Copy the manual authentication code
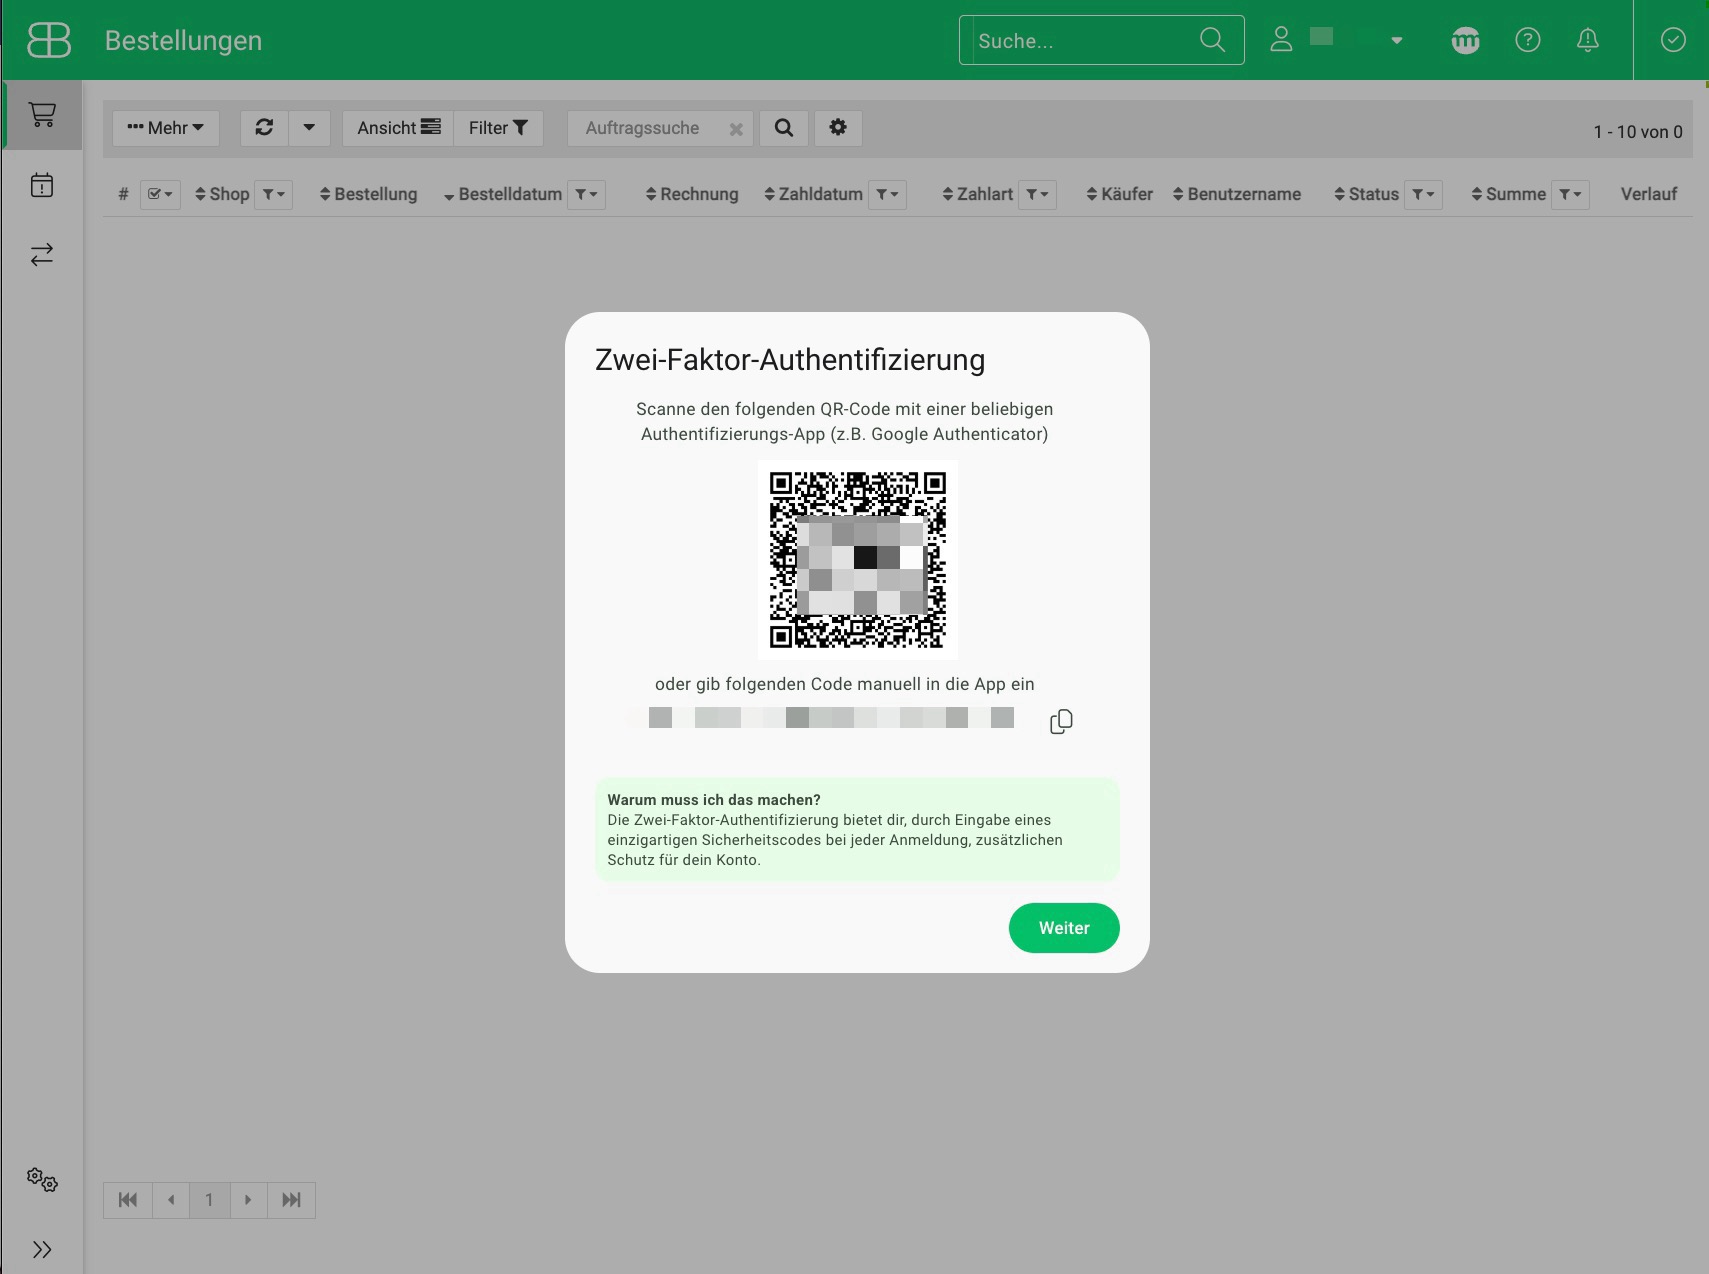This screenshot has width=1709, height=1274. click(1061, 721)
